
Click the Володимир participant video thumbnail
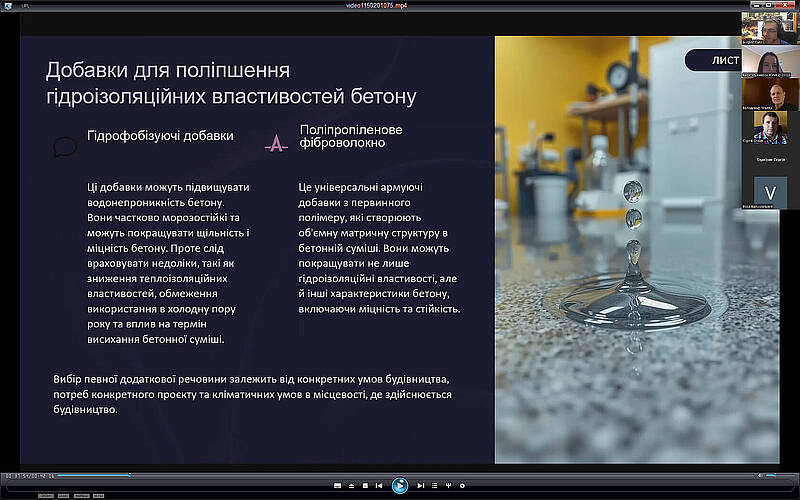770,94
